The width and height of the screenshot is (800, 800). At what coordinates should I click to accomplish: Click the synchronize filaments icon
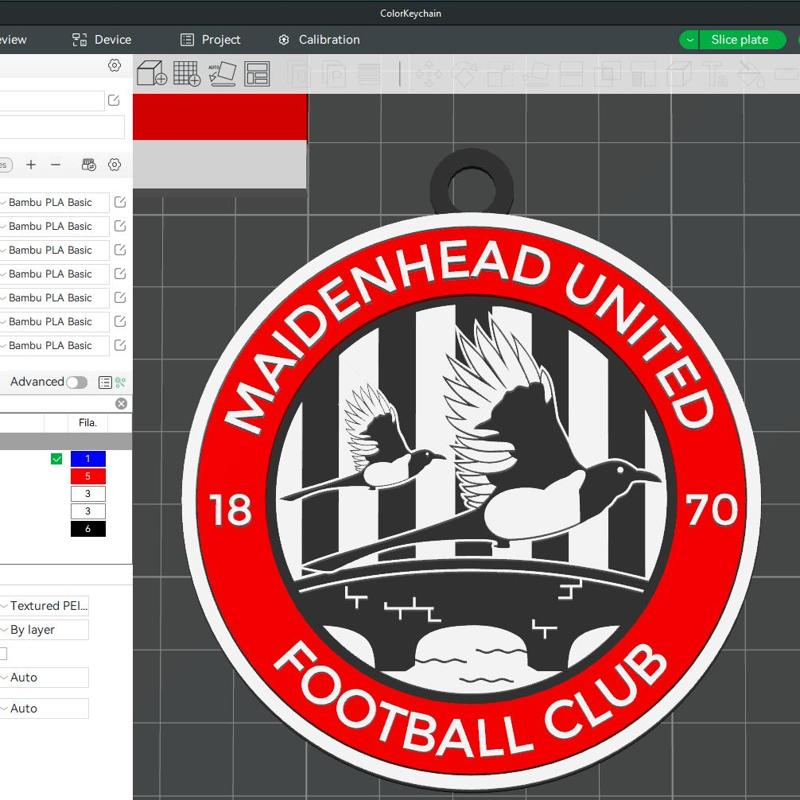(x=87, y=164)
